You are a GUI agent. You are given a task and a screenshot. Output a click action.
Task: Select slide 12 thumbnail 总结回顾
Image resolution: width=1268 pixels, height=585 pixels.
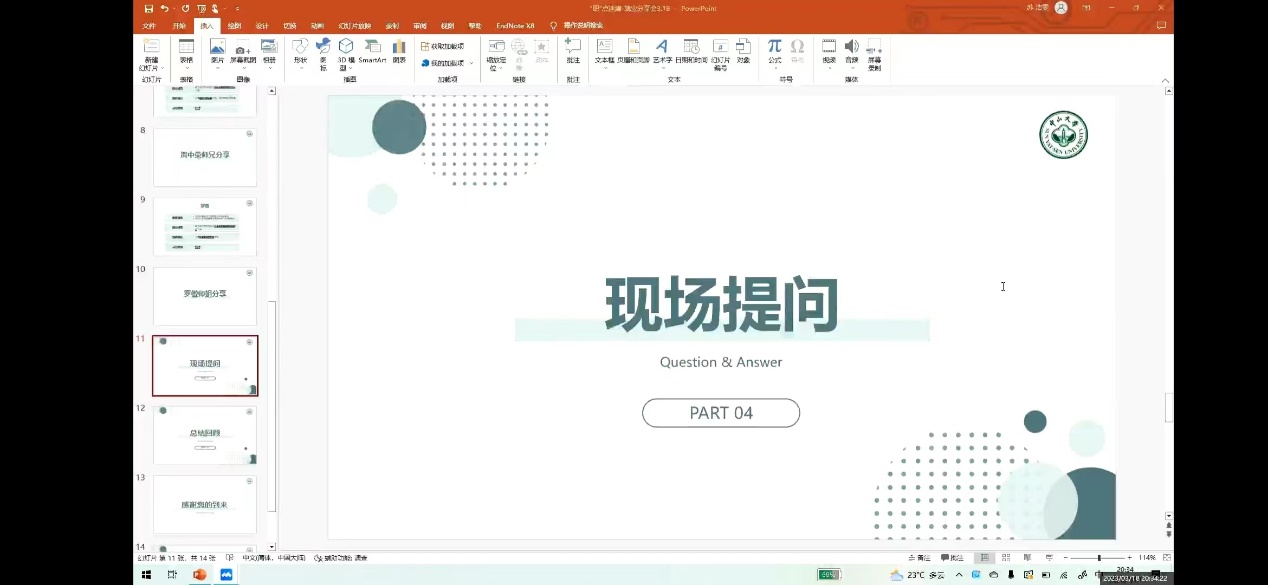205,435
